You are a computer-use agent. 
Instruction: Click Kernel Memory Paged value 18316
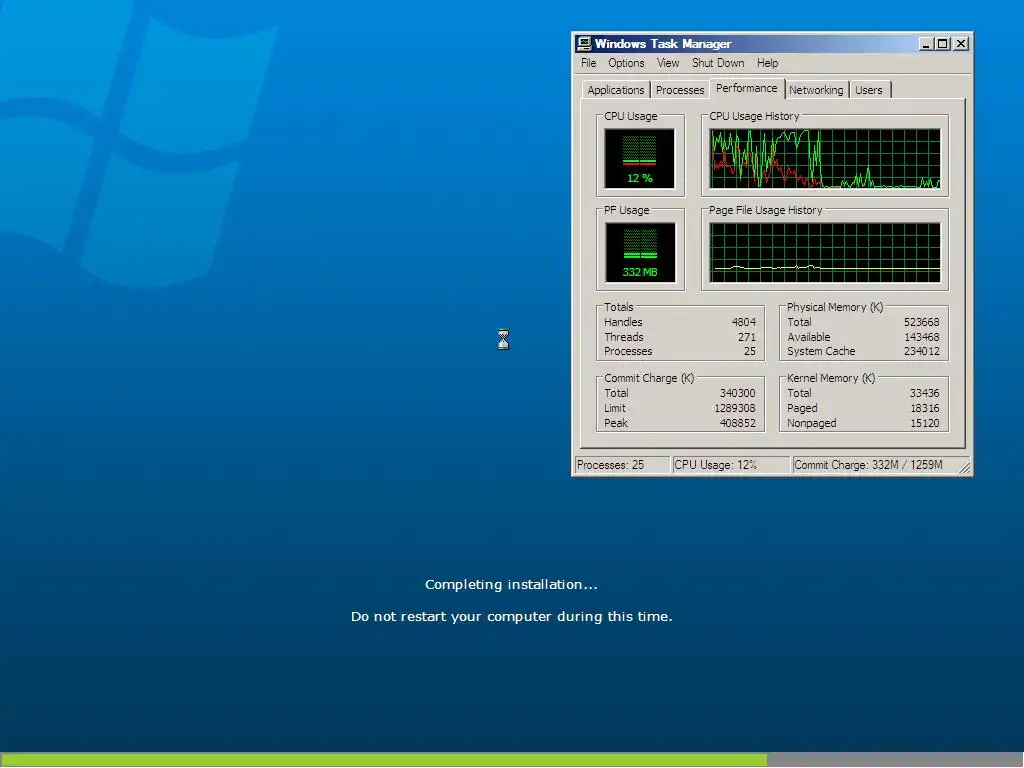(924, 408)
